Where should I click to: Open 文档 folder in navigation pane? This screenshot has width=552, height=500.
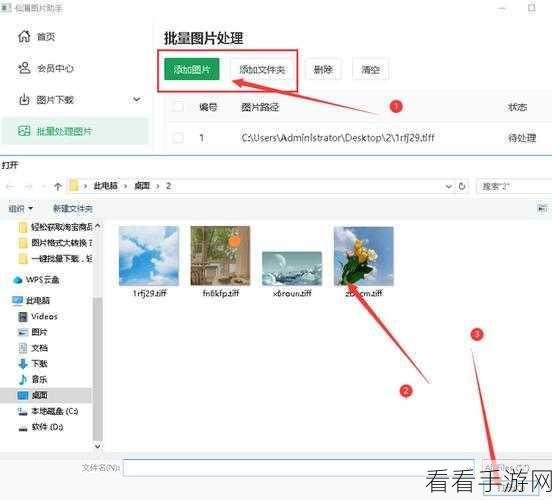pyautogui.click(x=32, y=348)
